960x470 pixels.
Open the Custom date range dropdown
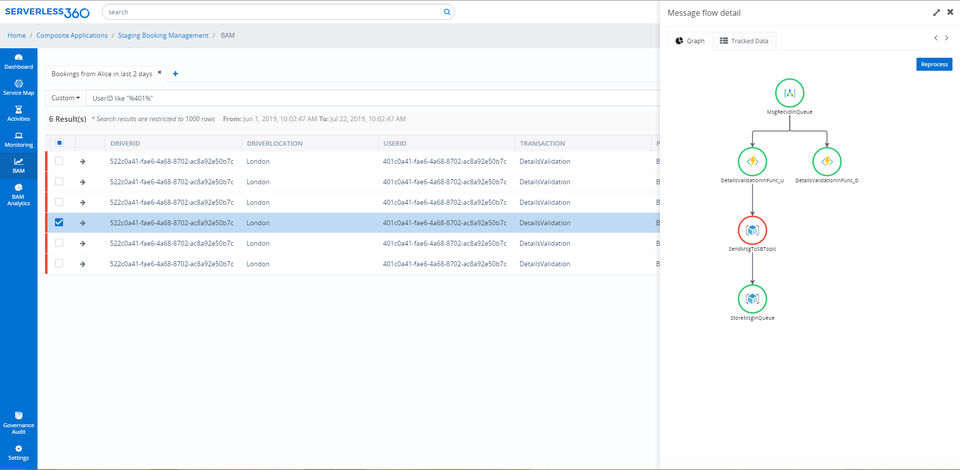(65, 98)
